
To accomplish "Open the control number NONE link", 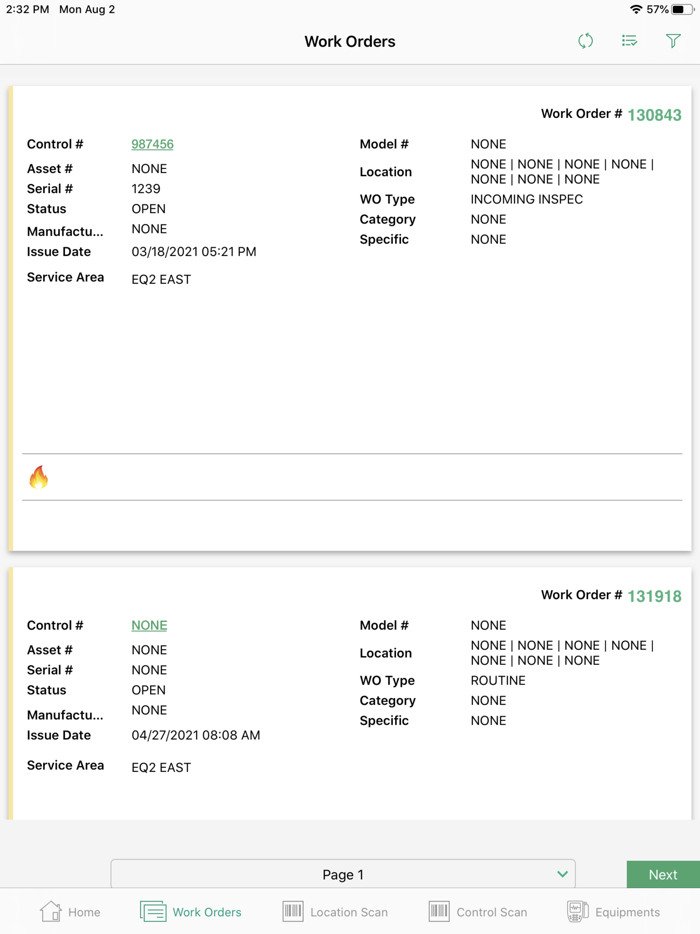I will point(148,624).
